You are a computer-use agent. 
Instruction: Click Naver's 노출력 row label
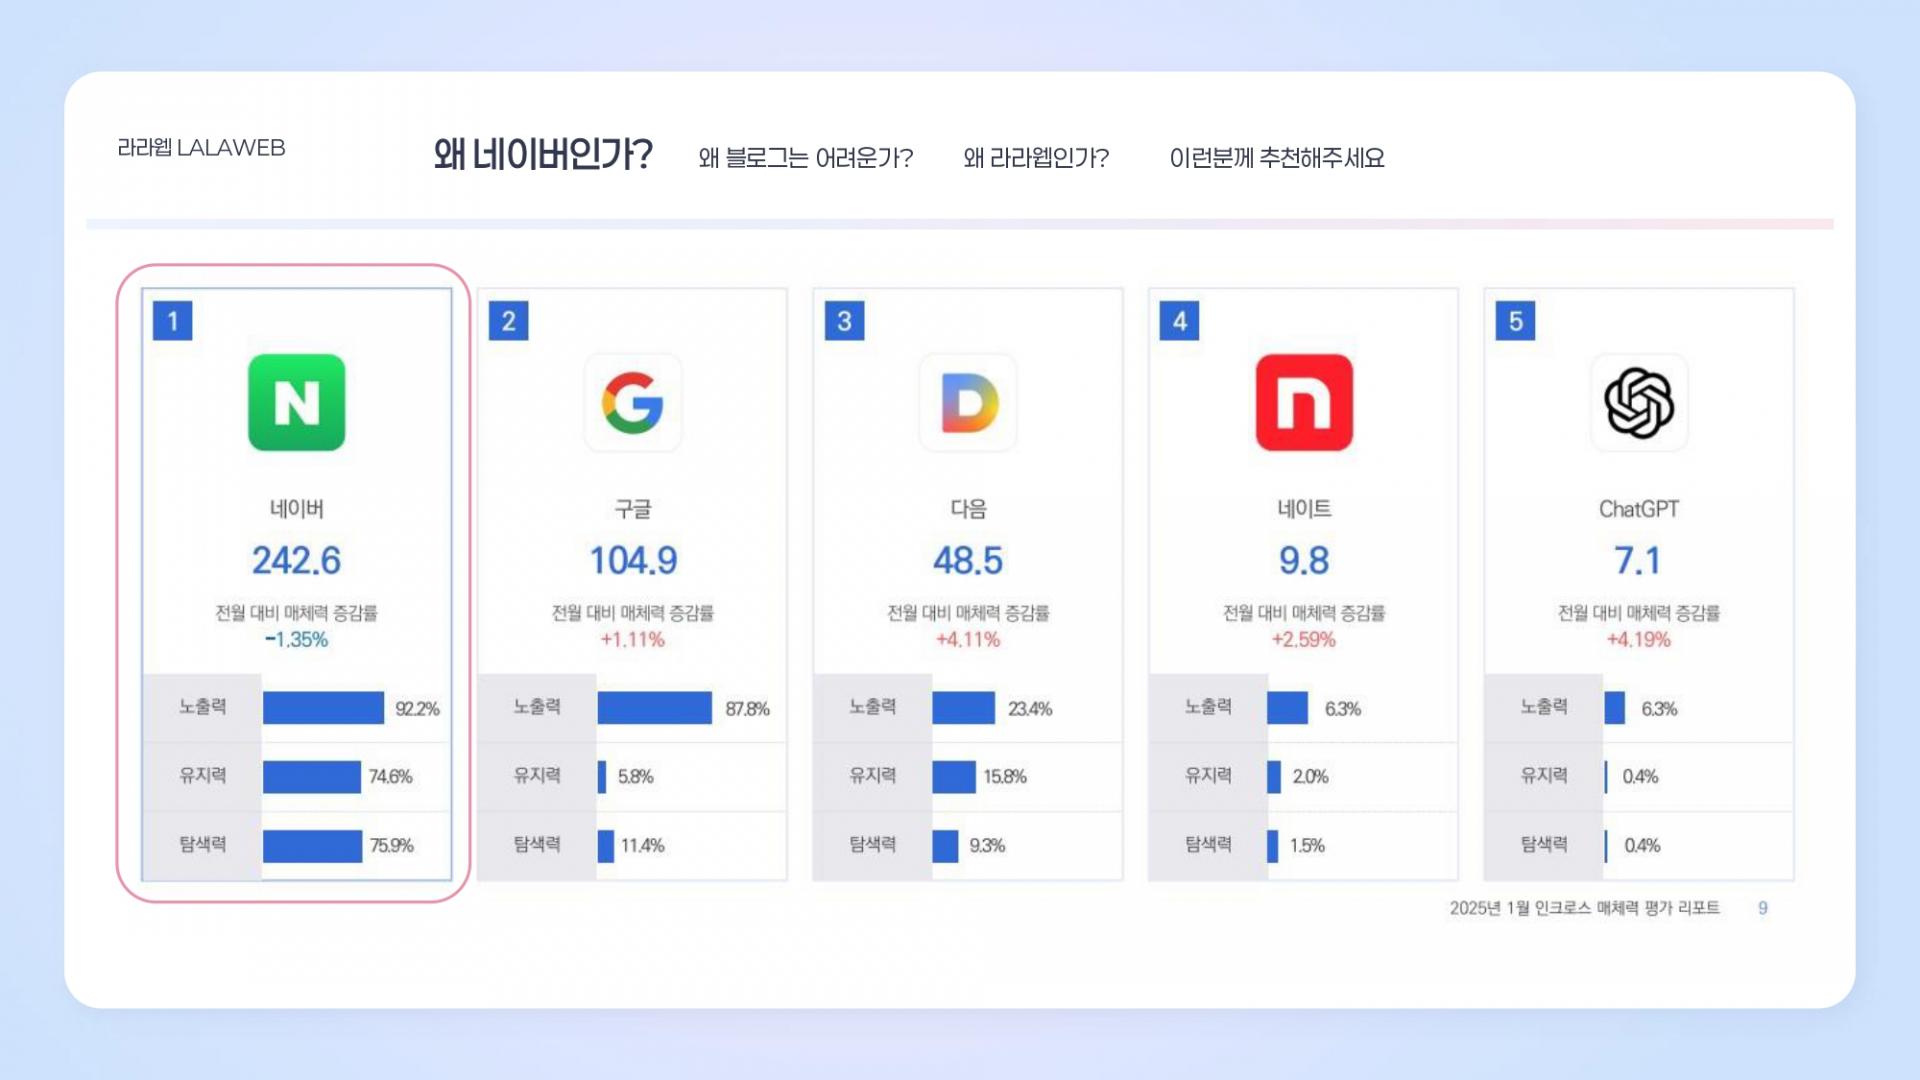click(203, 707)
